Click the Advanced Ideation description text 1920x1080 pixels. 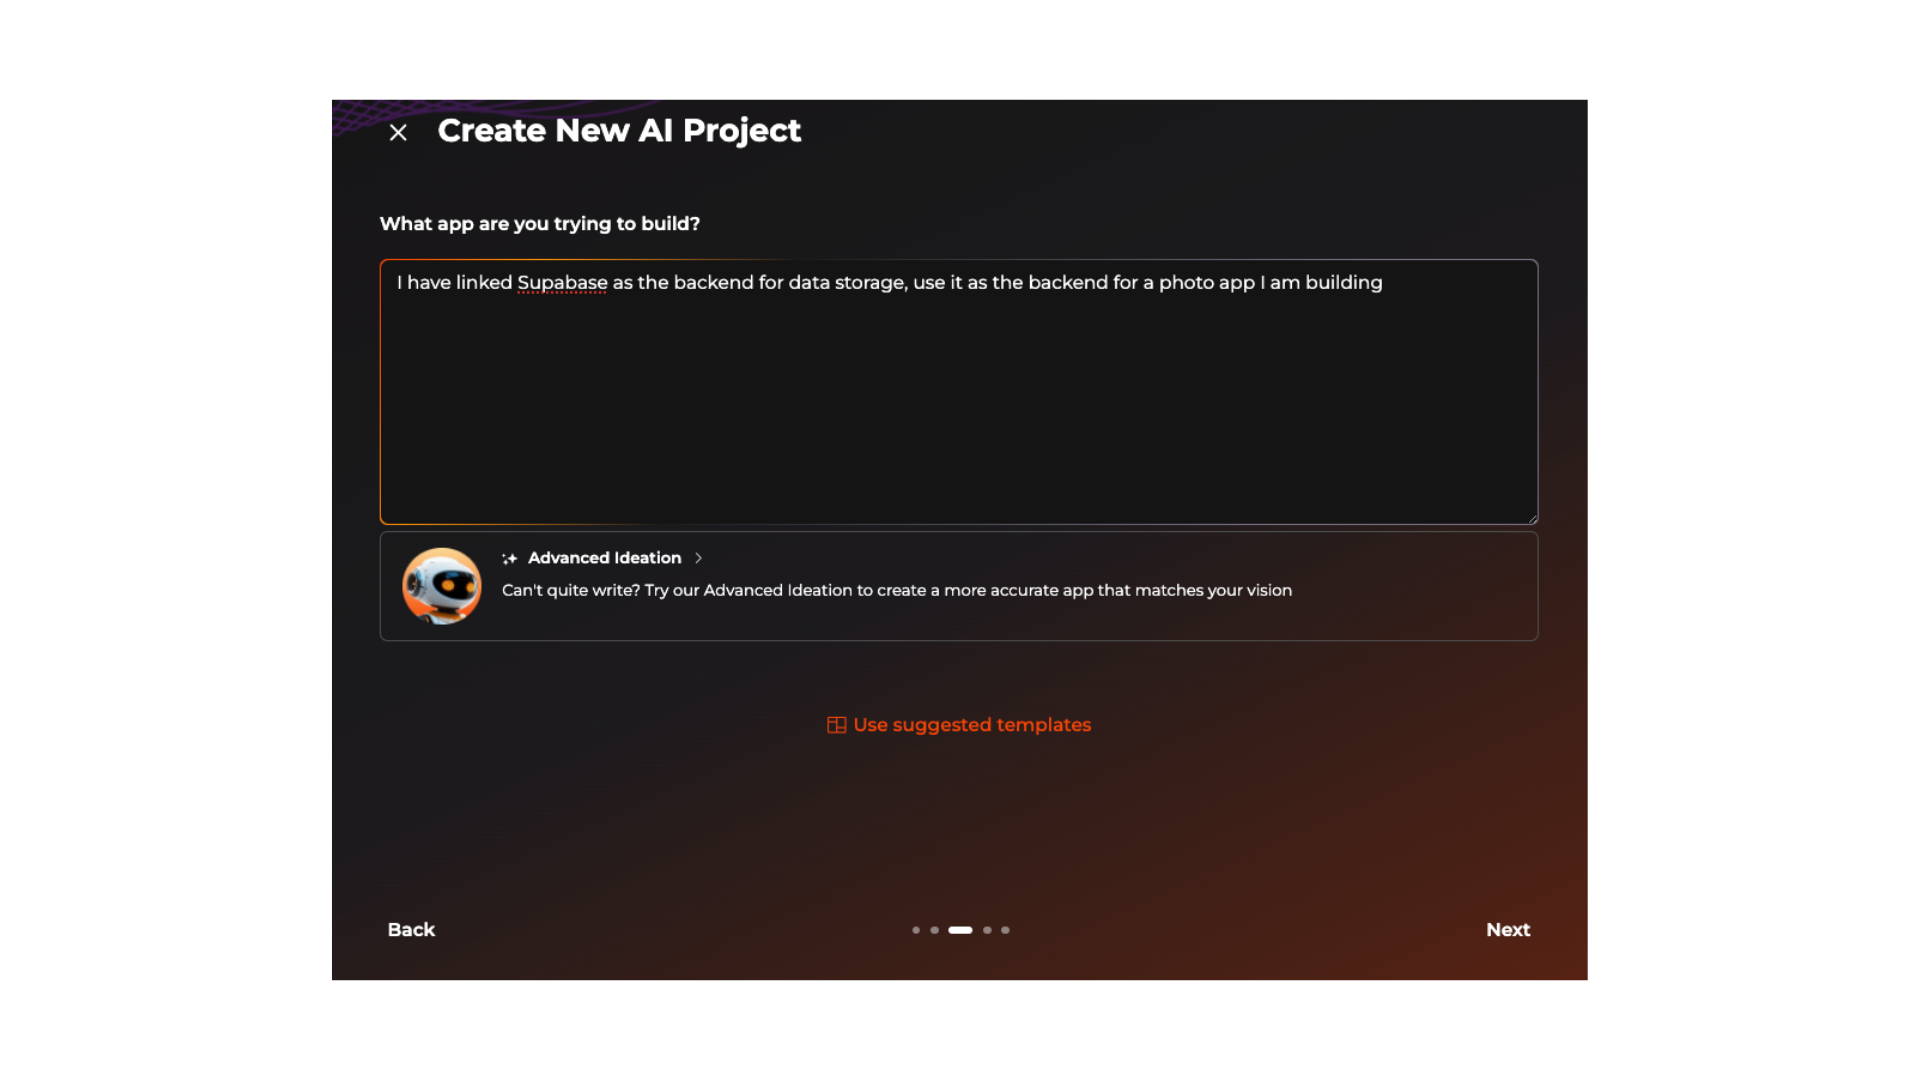point(896,590)
